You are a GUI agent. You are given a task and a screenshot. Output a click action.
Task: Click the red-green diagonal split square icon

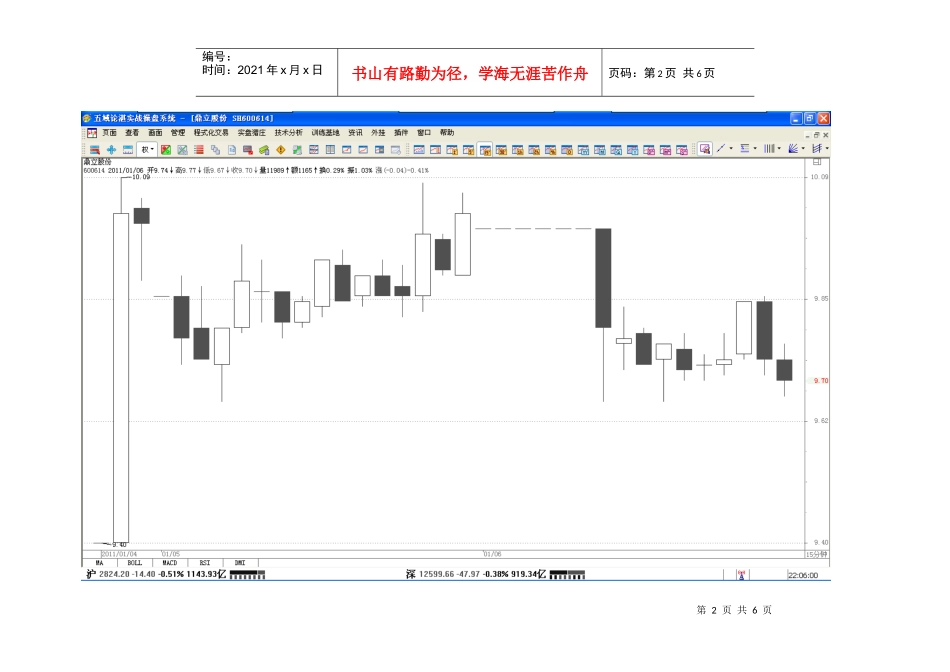[x=166, y=150]
